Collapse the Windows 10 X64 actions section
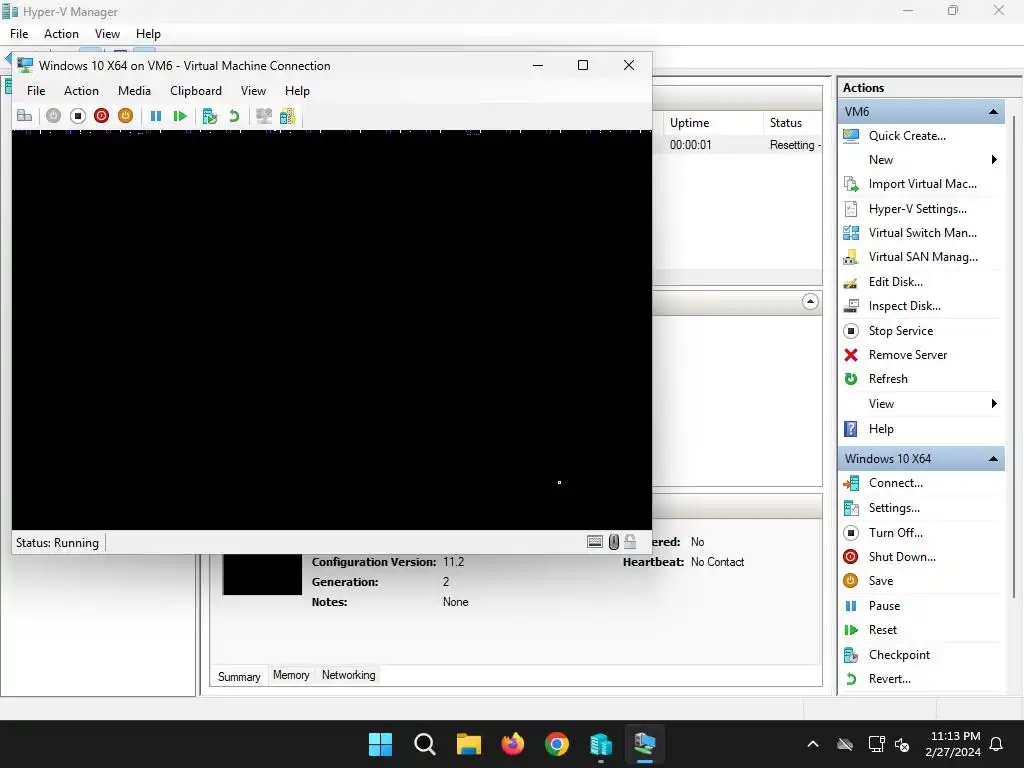Image resolution: width=1024 pixels, height=768 pixels. (x=993, y=459)
